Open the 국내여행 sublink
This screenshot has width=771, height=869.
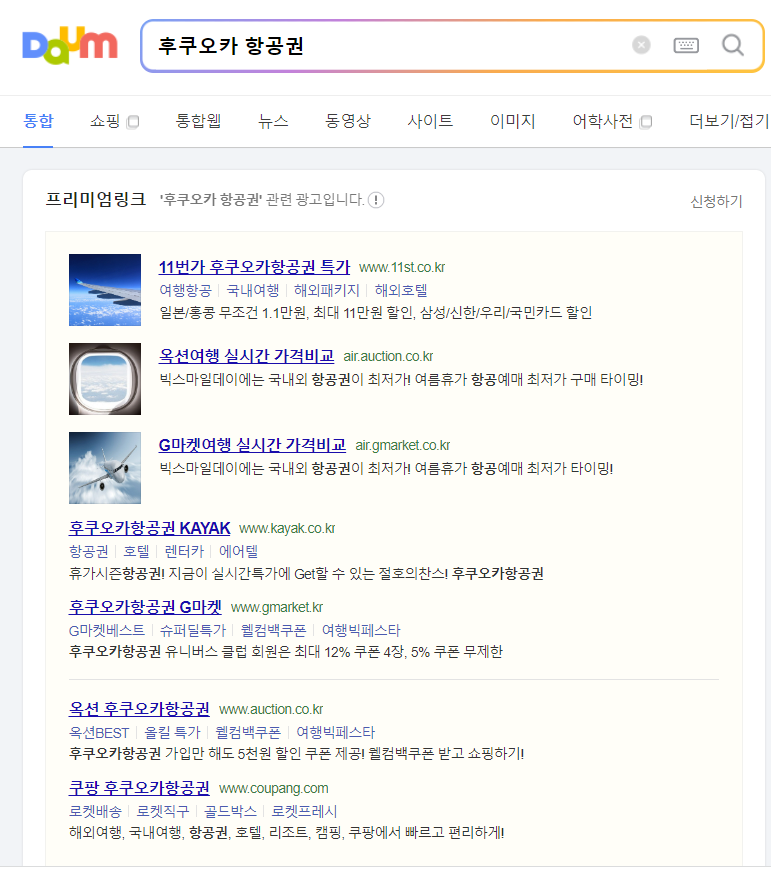[253, 290]
